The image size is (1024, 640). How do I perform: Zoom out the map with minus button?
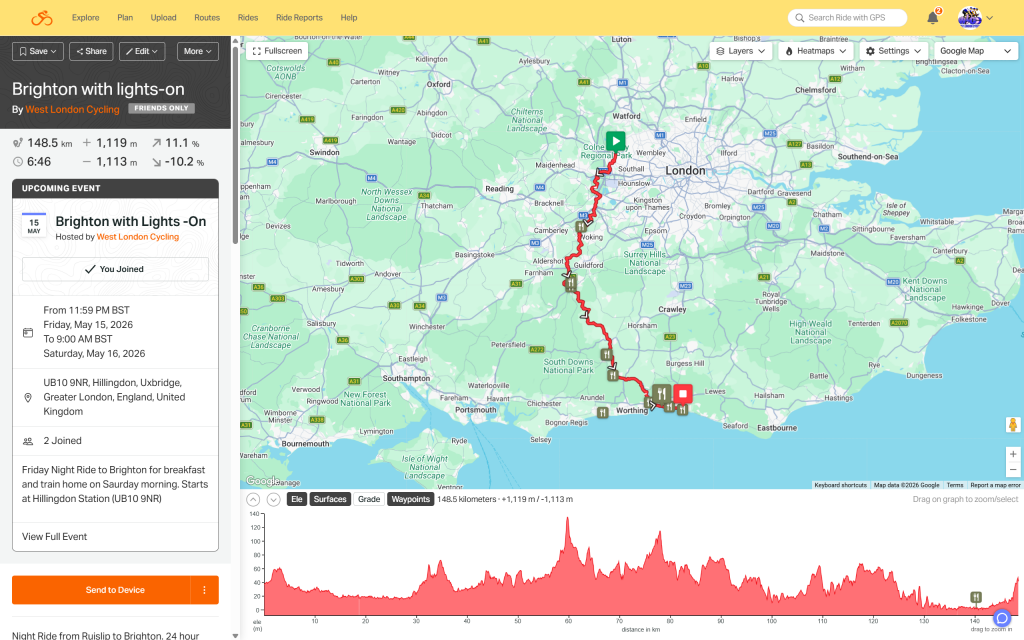point(1013,469)
